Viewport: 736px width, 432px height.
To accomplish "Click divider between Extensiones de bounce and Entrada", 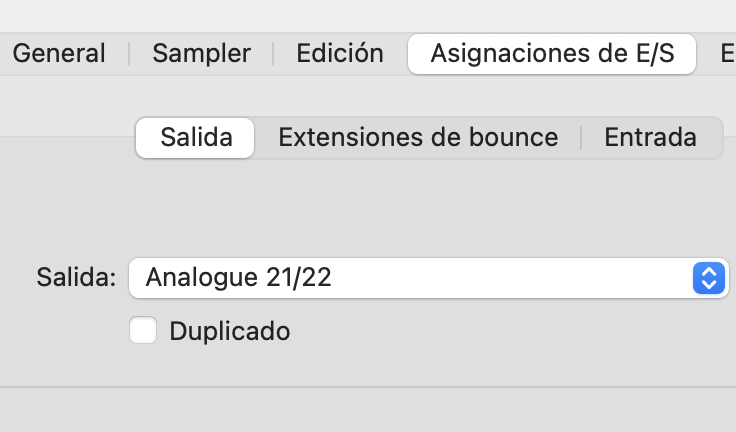I will click(581, 138).
